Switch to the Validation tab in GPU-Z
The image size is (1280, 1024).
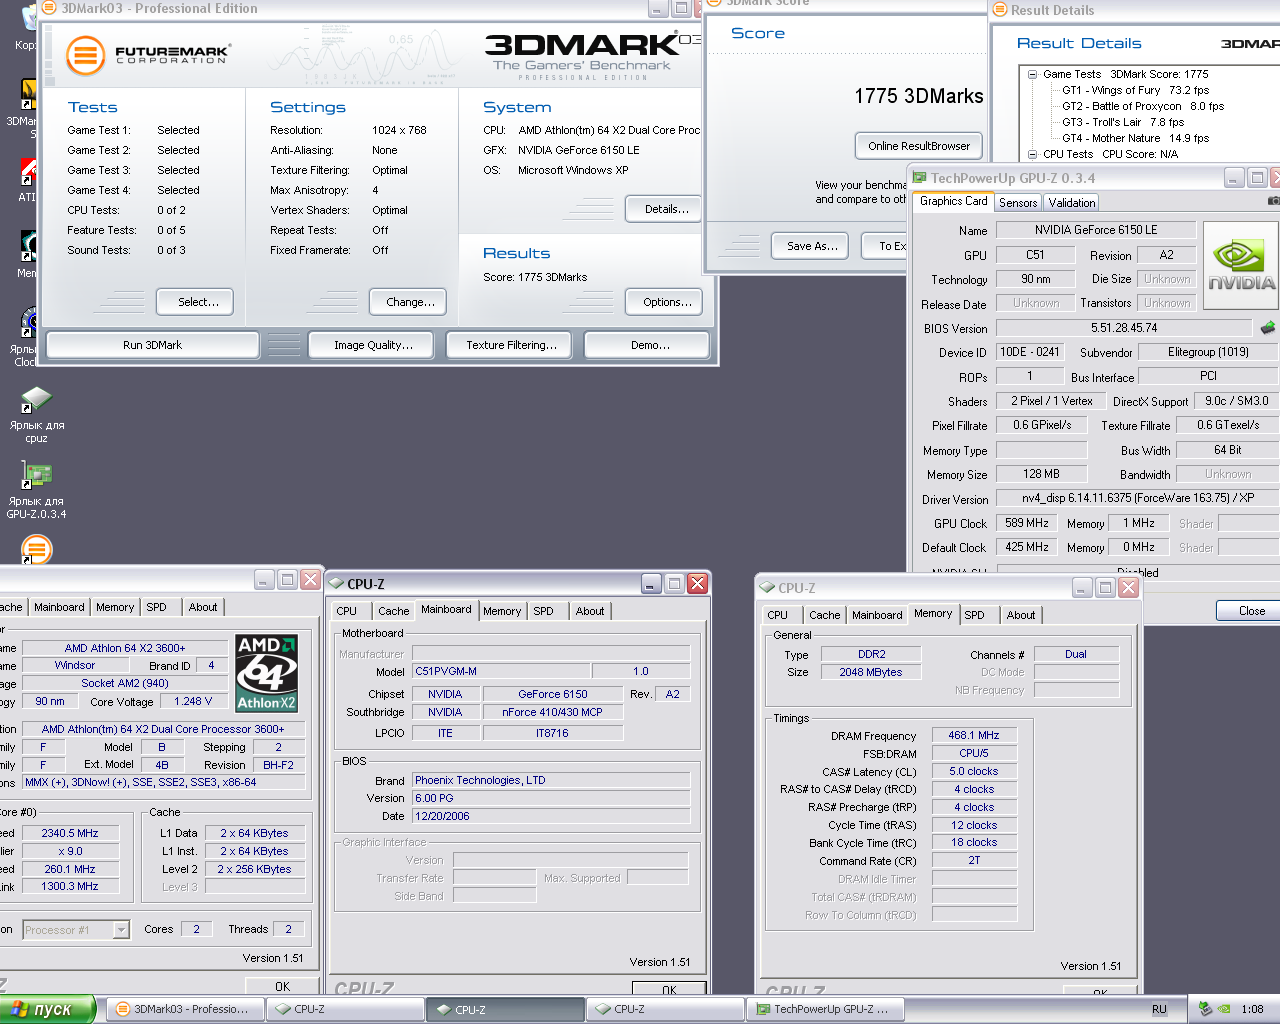click(x=1072, y=202)
